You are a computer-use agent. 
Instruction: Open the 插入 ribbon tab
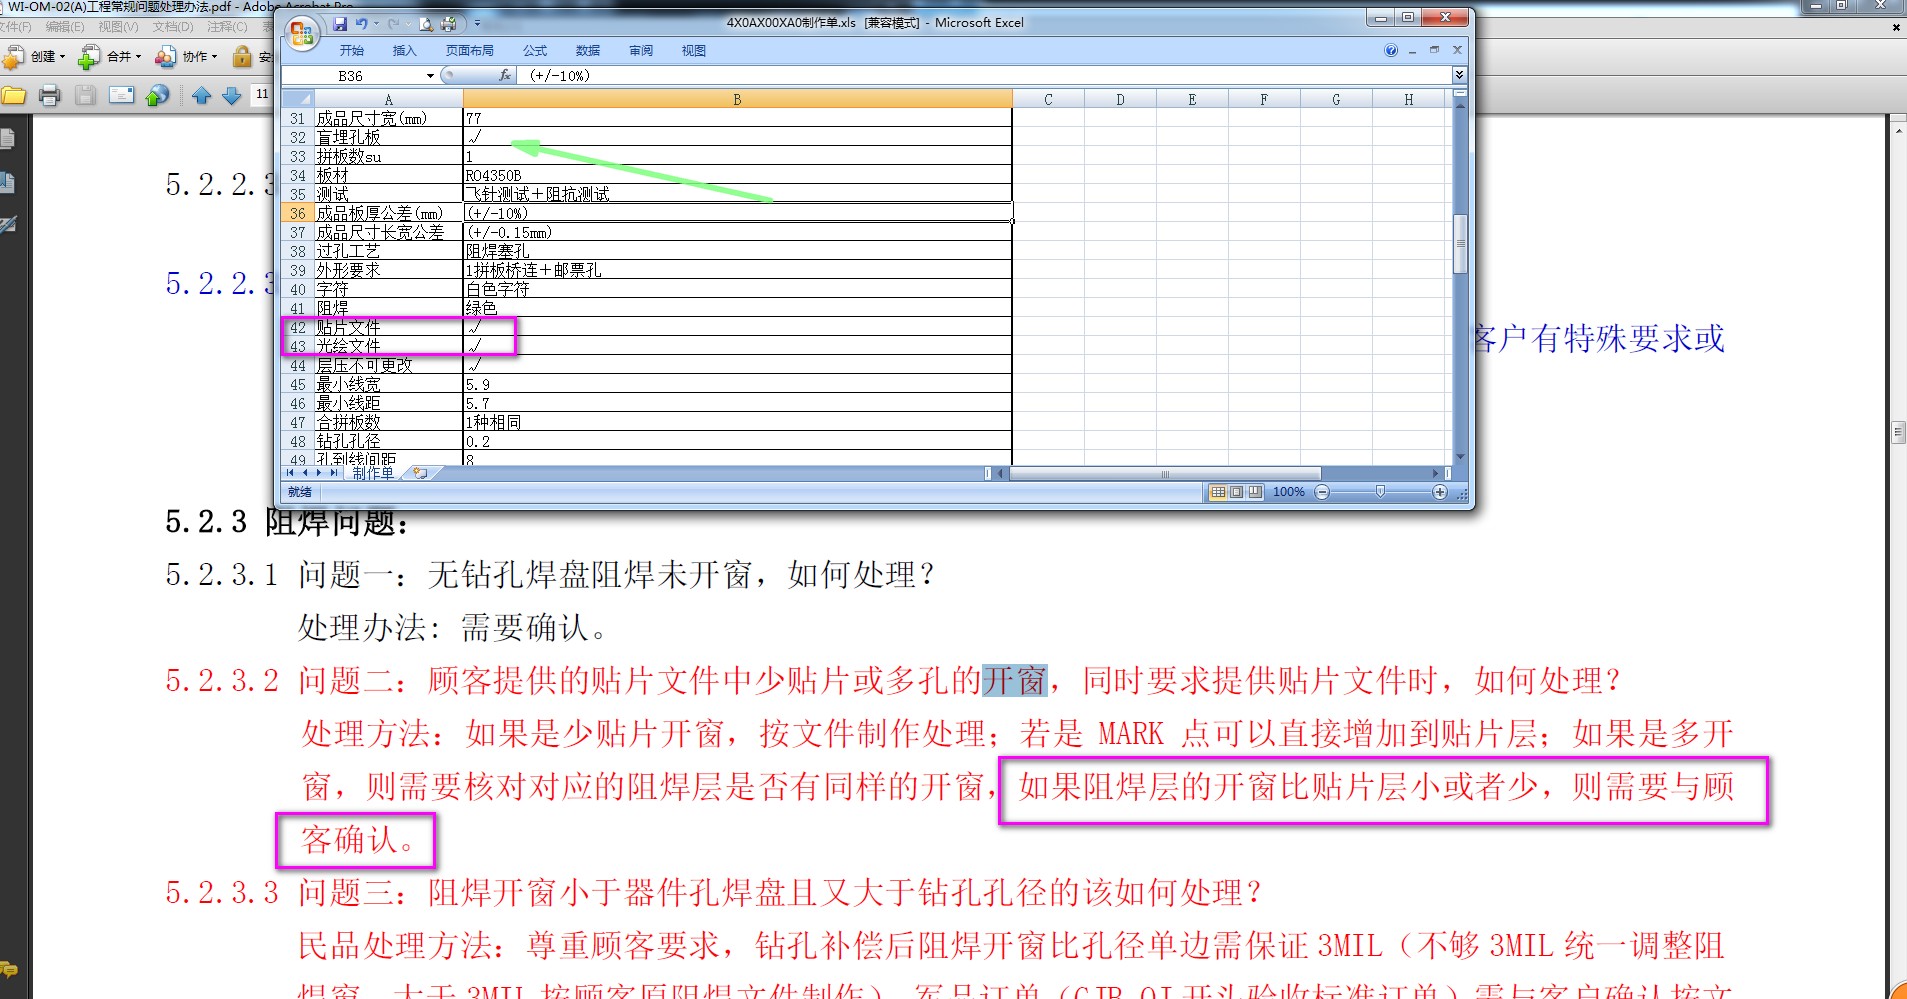click(x=404, y=50)
